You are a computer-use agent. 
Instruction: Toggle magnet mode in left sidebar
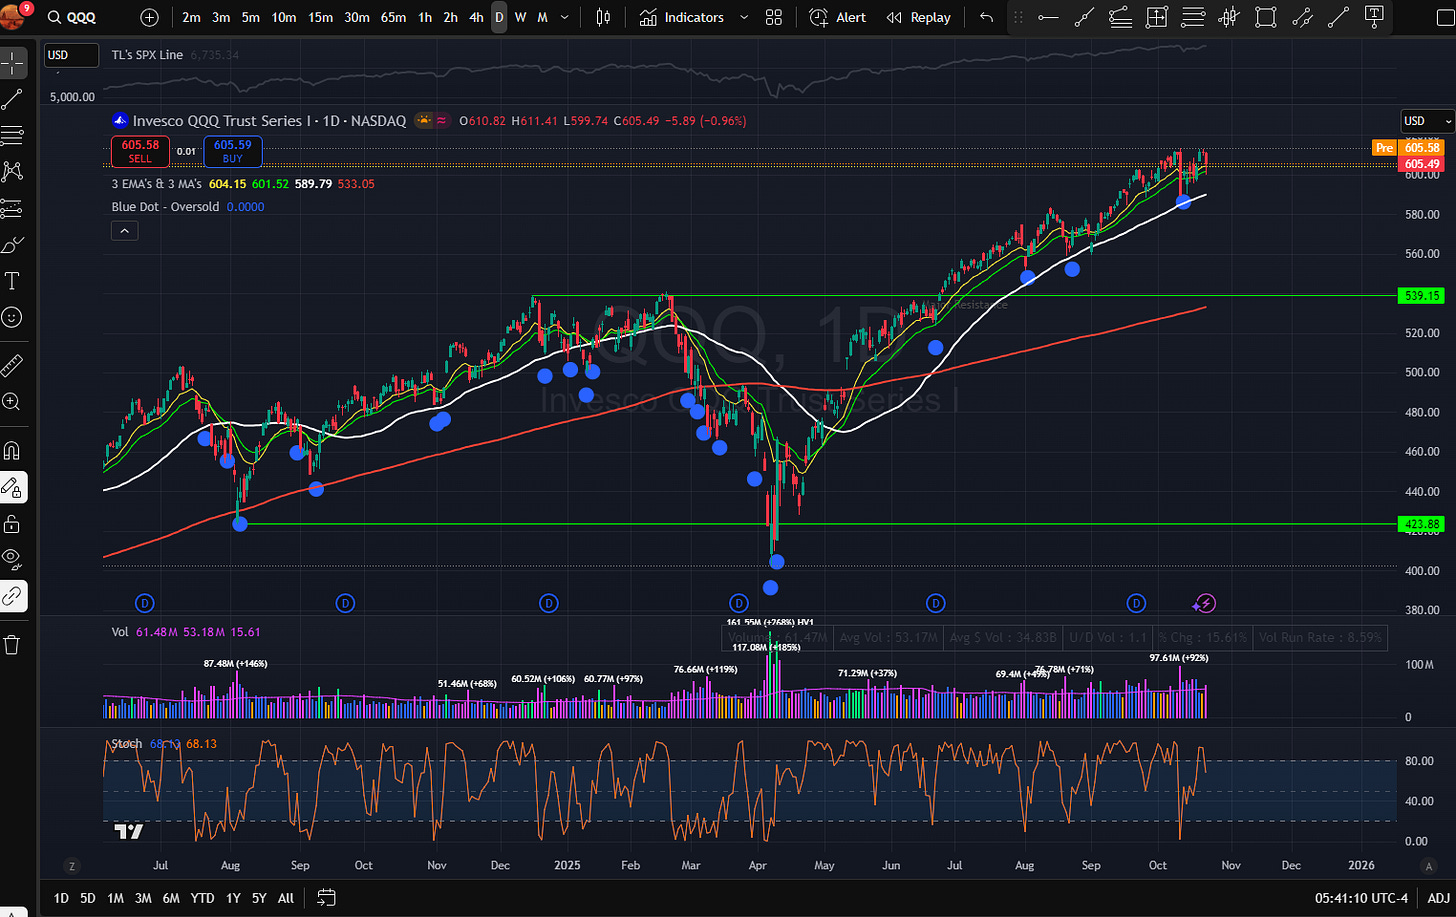pyautogui.click(x=13, y=449)
